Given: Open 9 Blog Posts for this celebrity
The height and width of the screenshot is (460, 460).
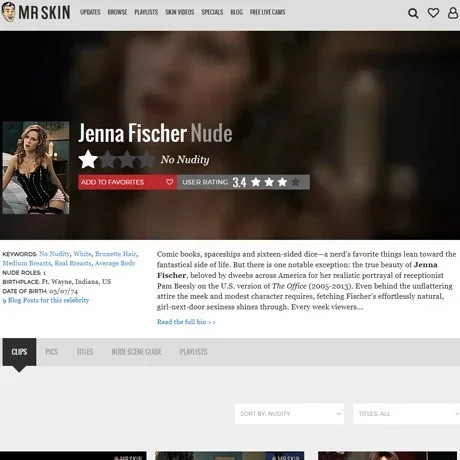Looking at the screenshot, I should (46, 300).
